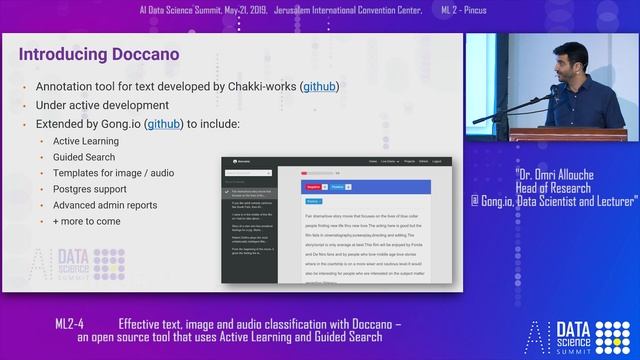Screen dimensions: 640x360
Task: Open Projects in the Doccano navbar
Action: click(409, 162)
